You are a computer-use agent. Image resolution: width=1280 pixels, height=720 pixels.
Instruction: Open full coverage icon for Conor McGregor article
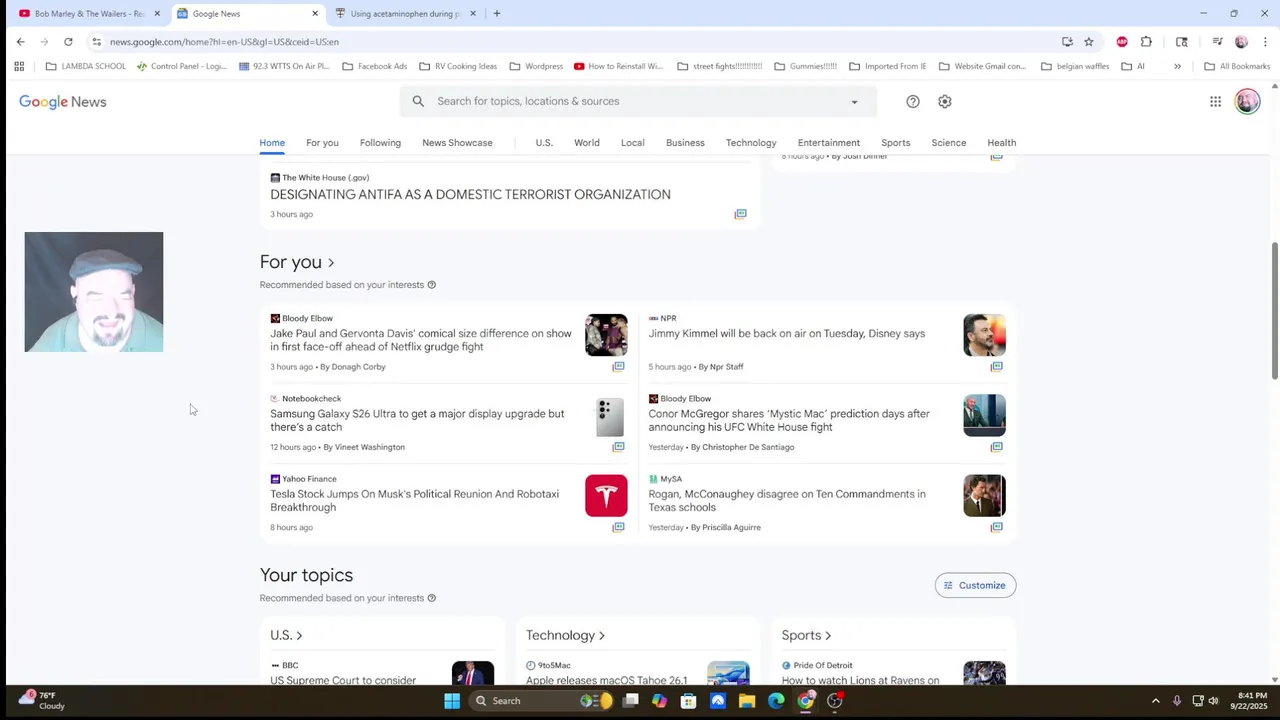point(996,447)
